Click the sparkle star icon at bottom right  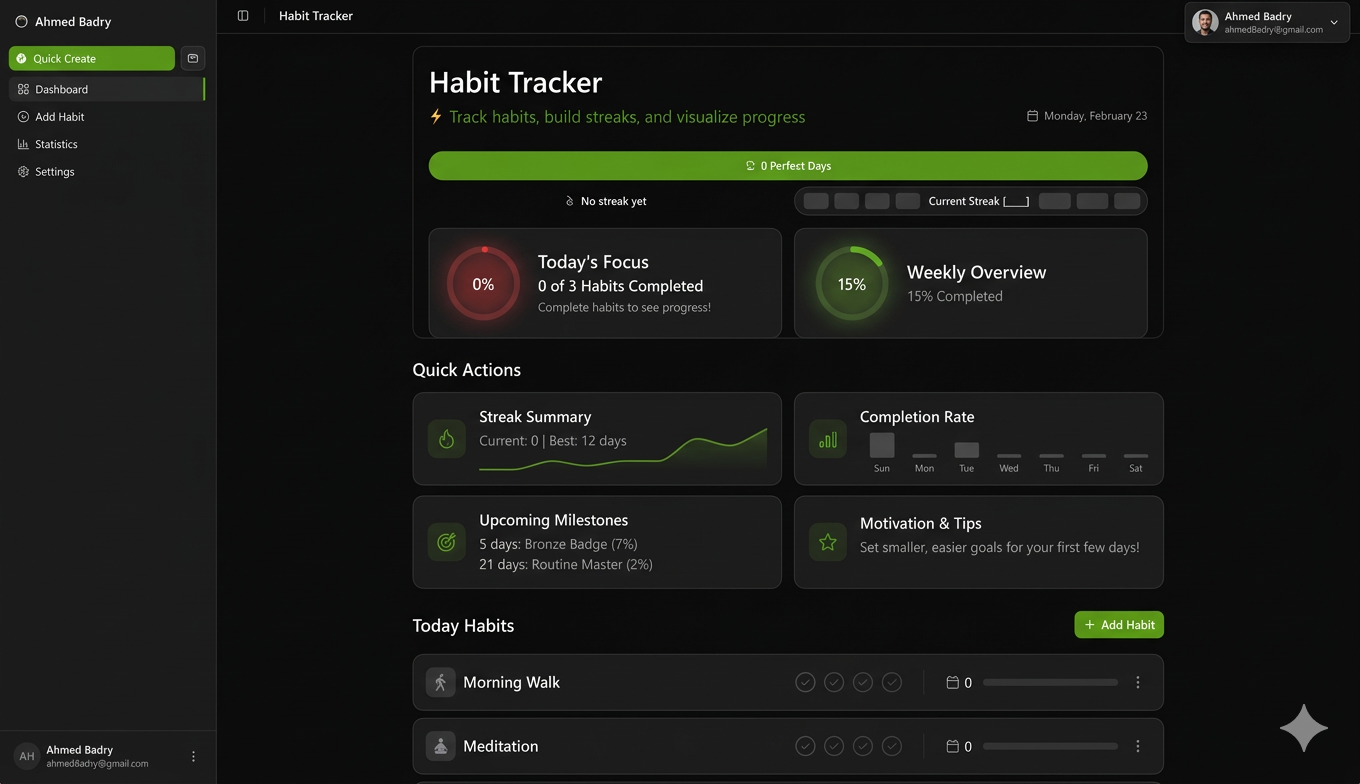click(x=1304, y=728)
